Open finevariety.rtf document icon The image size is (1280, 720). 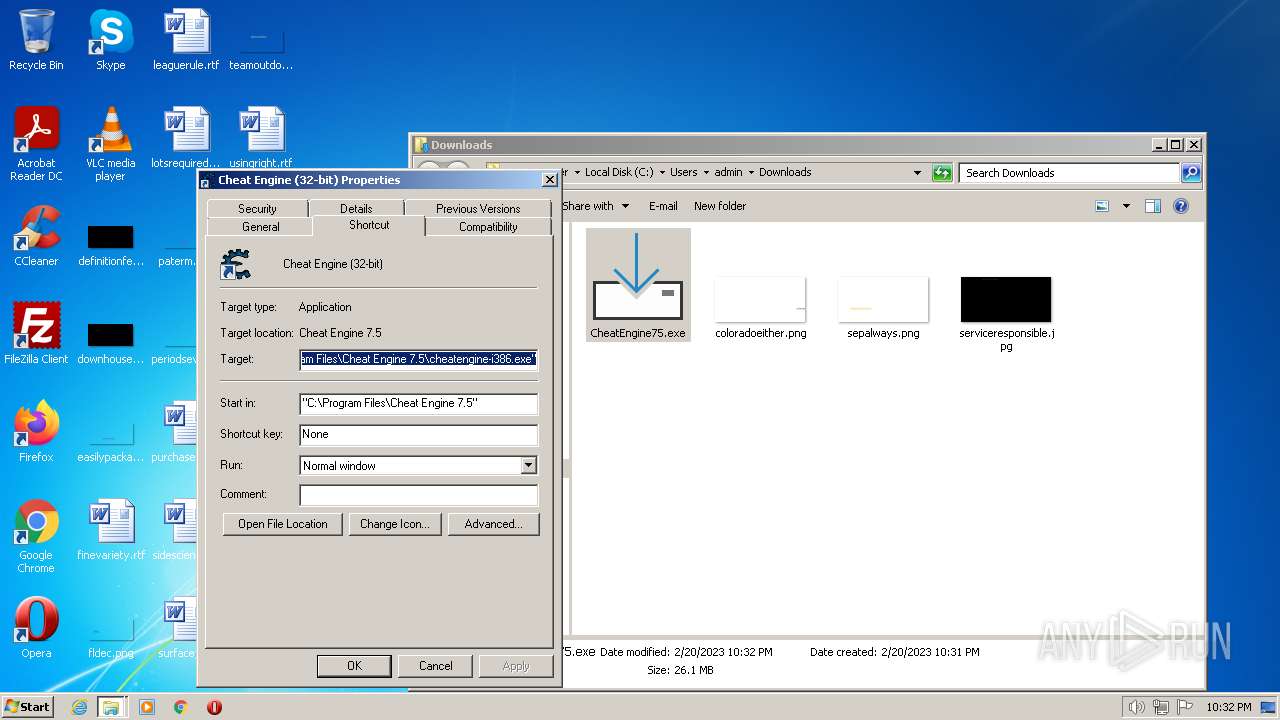click(110, 530)
